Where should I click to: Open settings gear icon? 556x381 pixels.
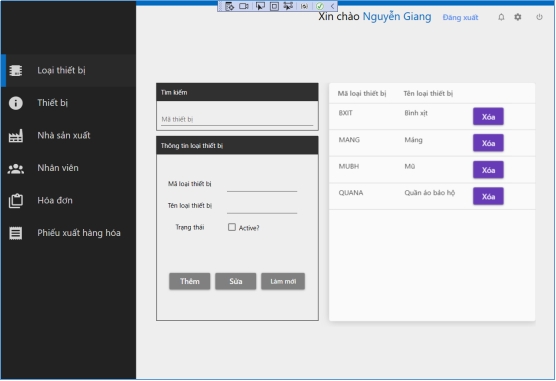518,17
